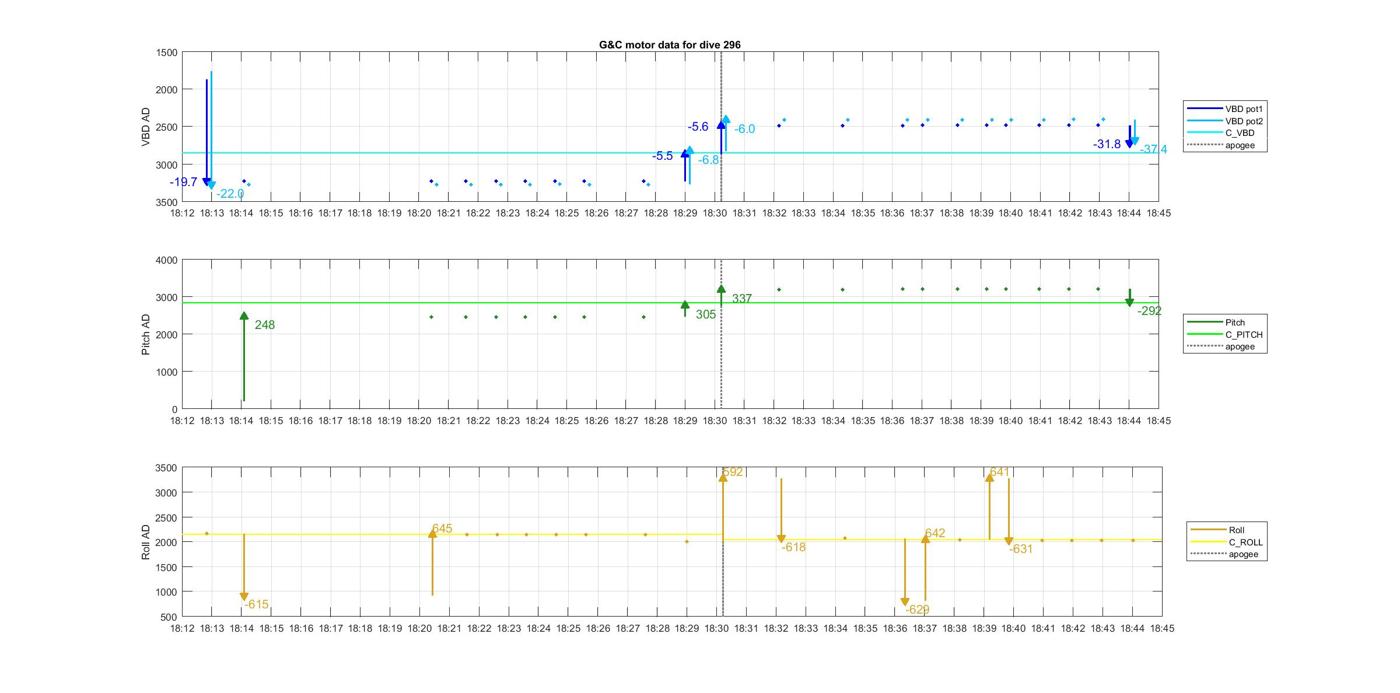The image size is (1400, 693).
Task: Click the '-6.0' VBD data label
Action: point(745,129)
